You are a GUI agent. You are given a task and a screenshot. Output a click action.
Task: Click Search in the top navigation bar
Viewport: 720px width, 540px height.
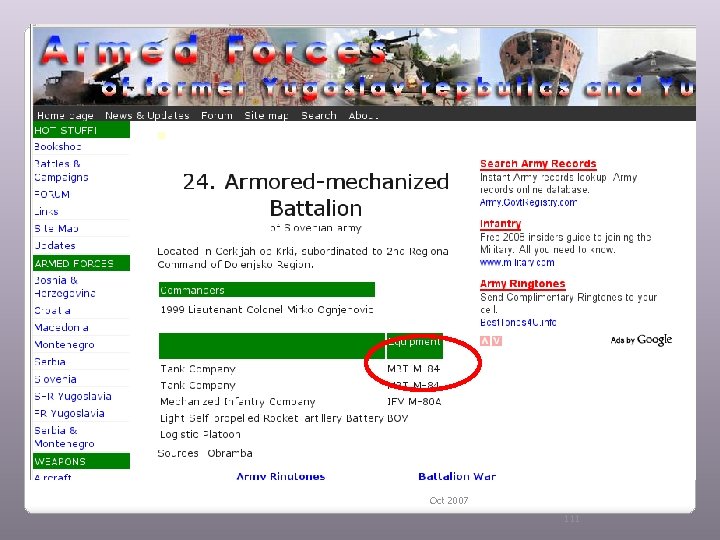[x=319, y=115]
